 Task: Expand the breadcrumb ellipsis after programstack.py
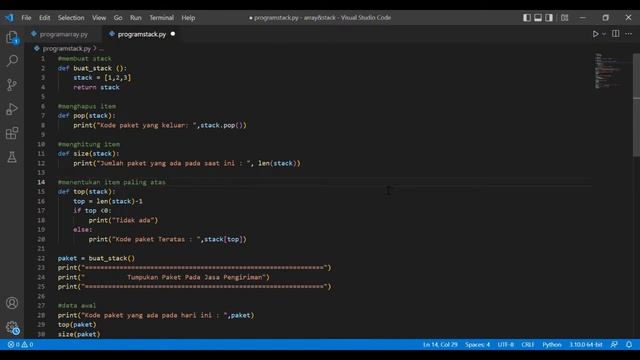tap(101, 48)
